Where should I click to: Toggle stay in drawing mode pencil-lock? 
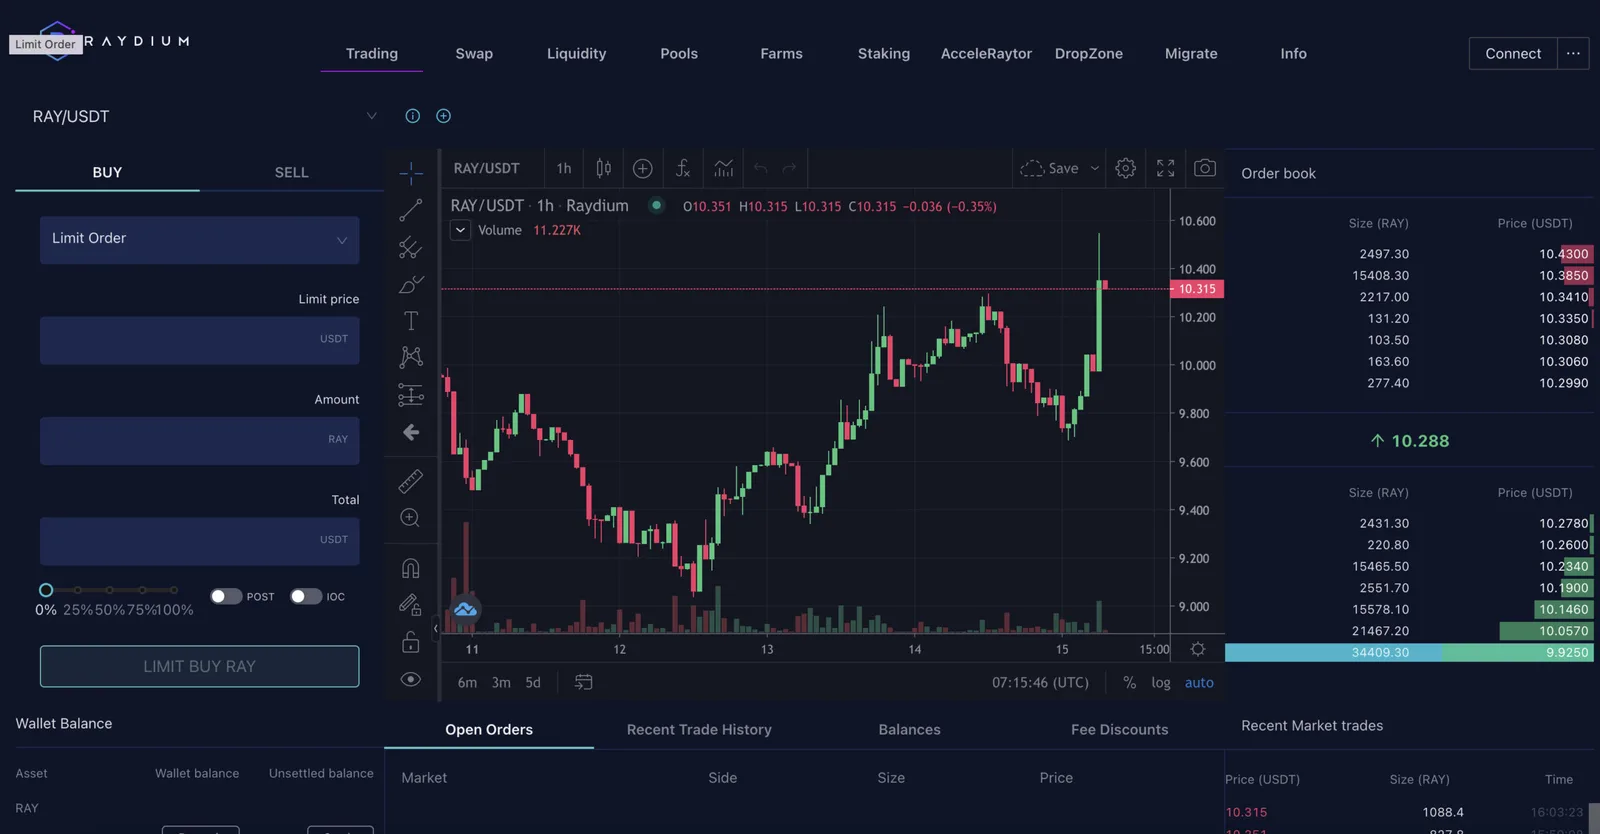click(410, 605)
